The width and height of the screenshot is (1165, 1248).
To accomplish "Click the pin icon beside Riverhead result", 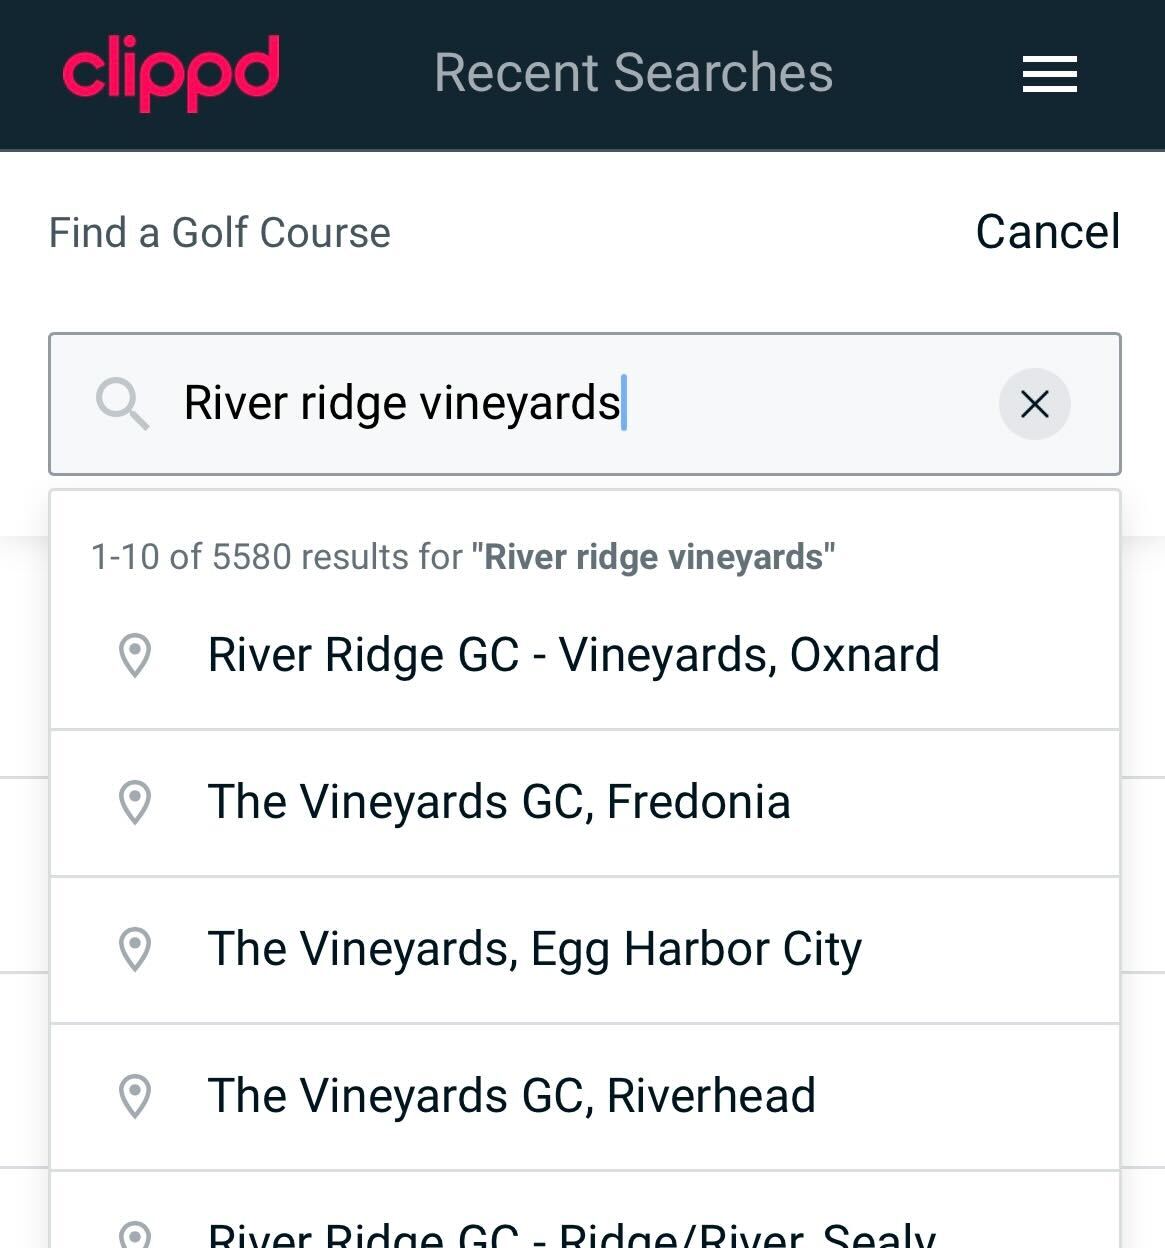I will pyautogui.click(x=135, y=1096).
